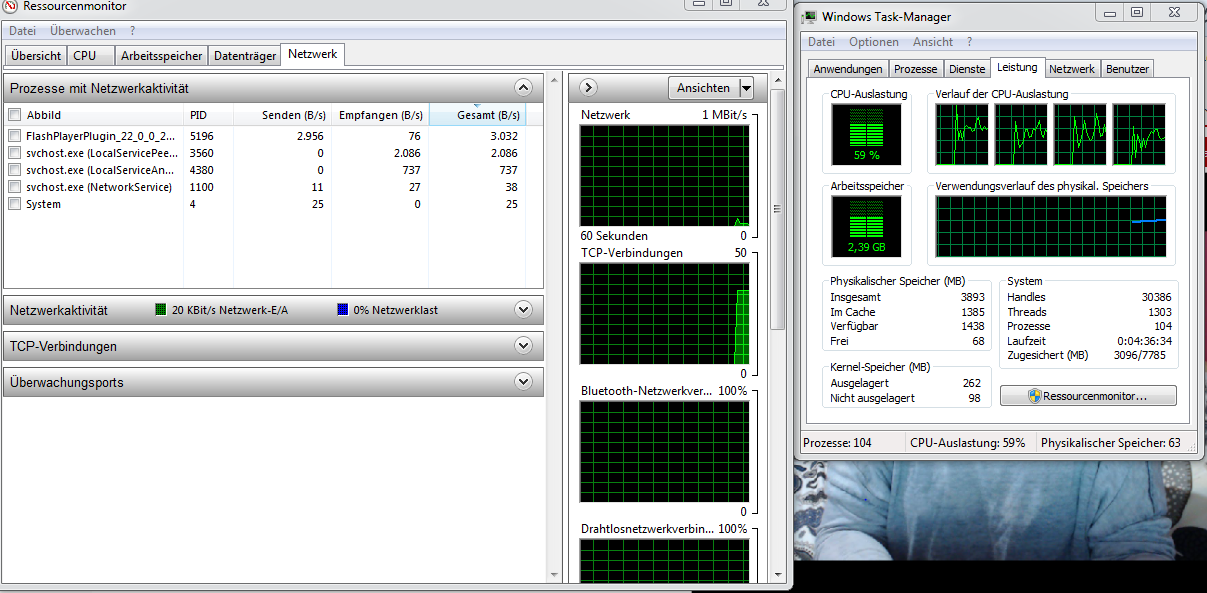Sort by the Empfangen (B/s) column header
Screen dimensions: 1207x593
pos(380,115)
